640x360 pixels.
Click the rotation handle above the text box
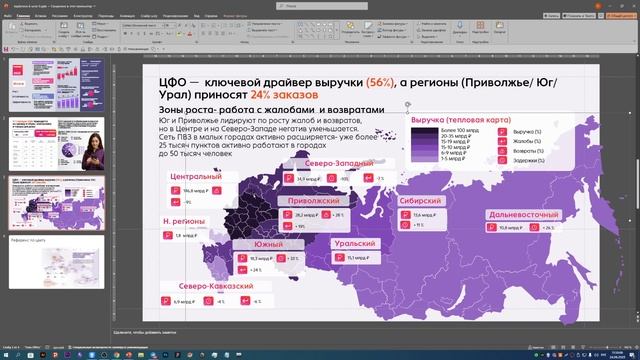[407, 105]
